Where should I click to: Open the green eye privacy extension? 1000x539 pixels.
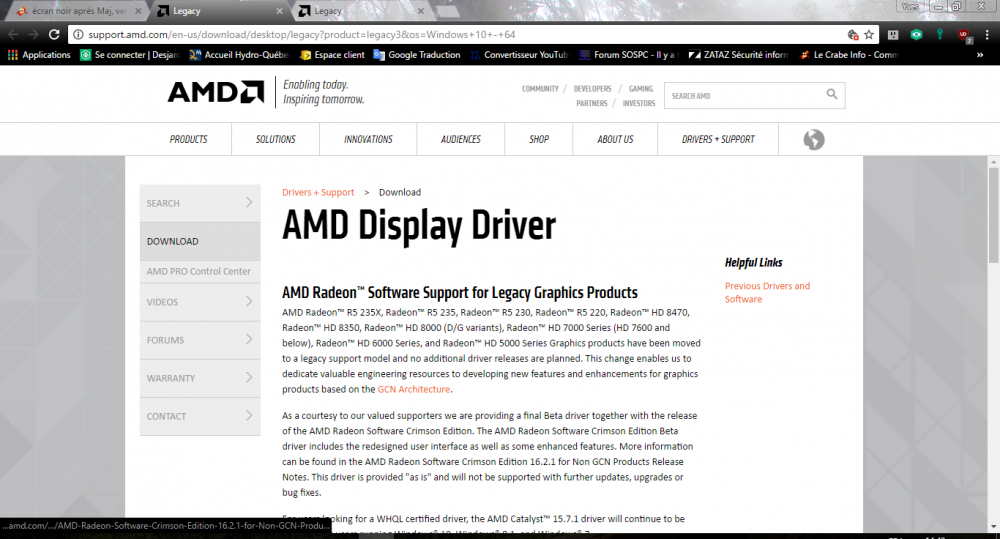pos(916,34)
